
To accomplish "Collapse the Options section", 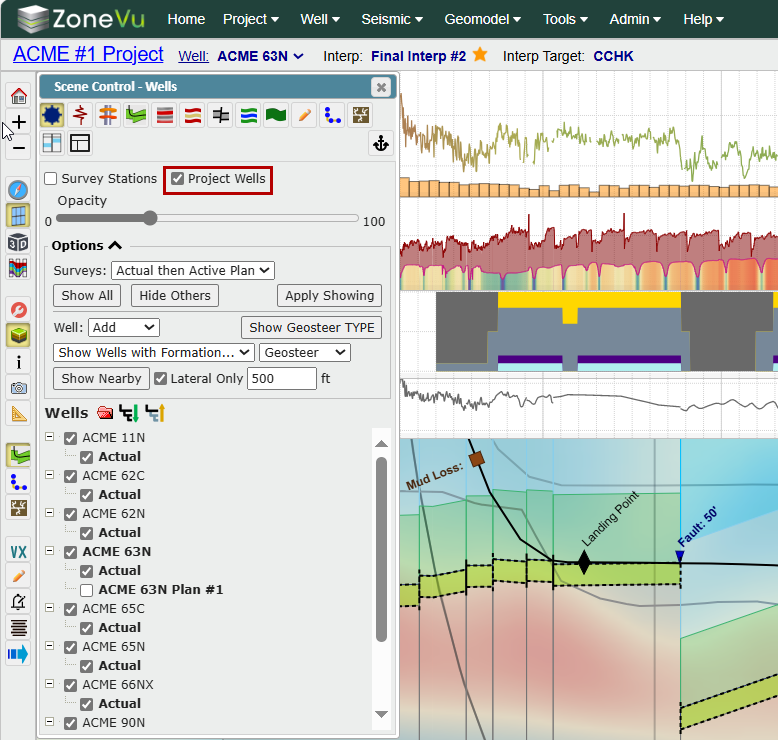I will point(115,245).
